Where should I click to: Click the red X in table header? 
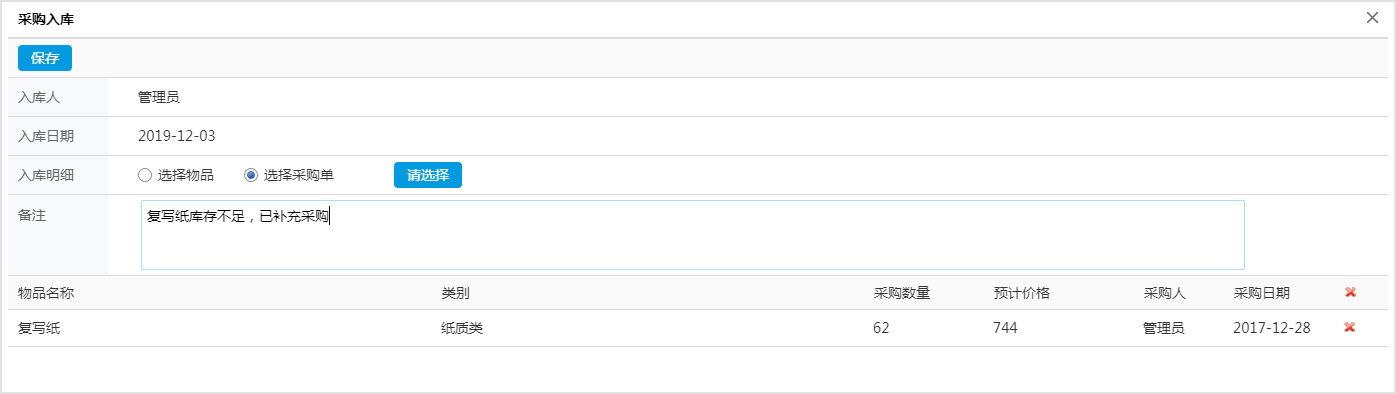(1350, 292)
